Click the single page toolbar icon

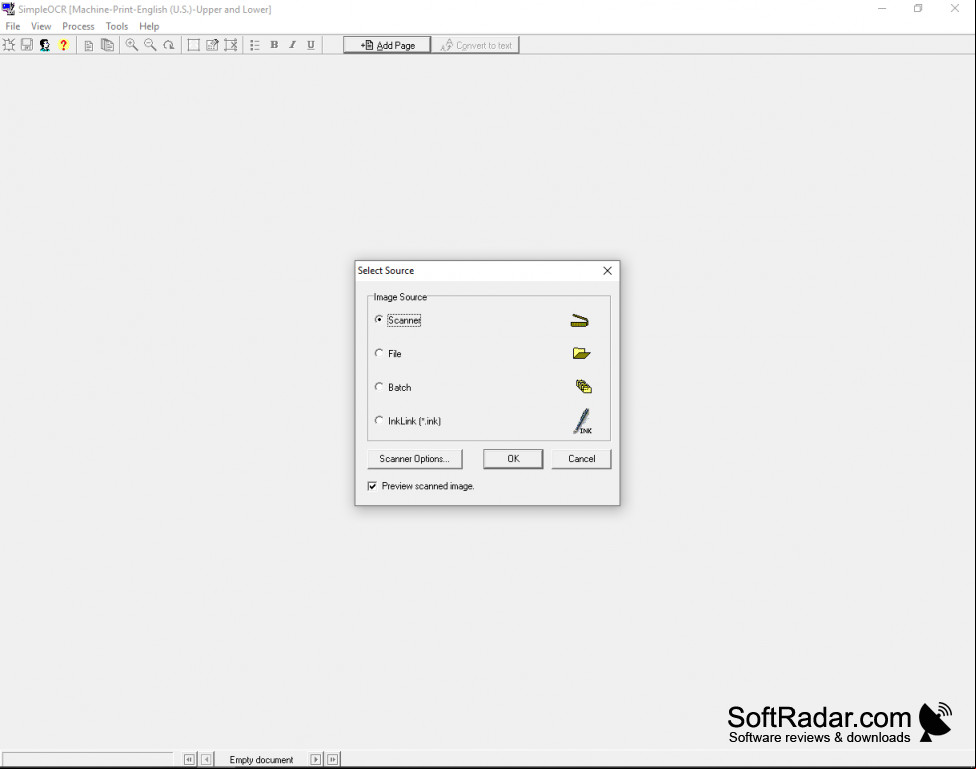click(89, 45)
